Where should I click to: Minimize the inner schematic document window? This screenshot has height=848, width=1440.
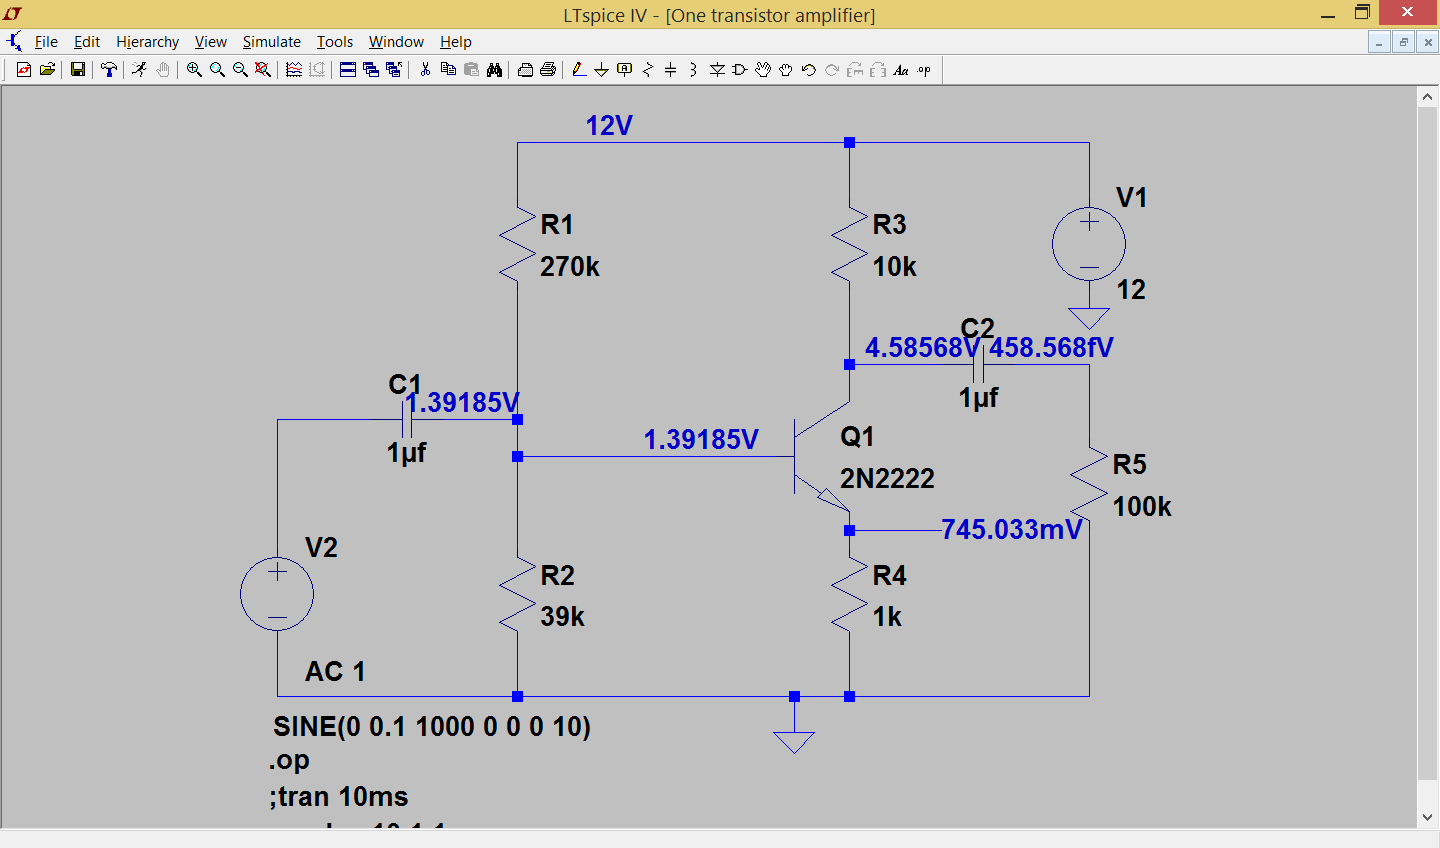[x=1380, y=42]
